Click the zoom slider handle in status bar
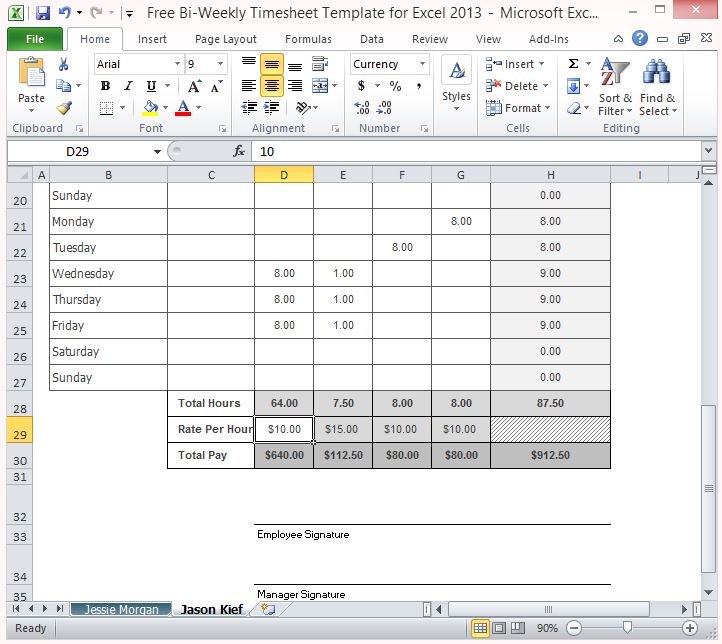 pyautogui.click(x=627, y=628)
